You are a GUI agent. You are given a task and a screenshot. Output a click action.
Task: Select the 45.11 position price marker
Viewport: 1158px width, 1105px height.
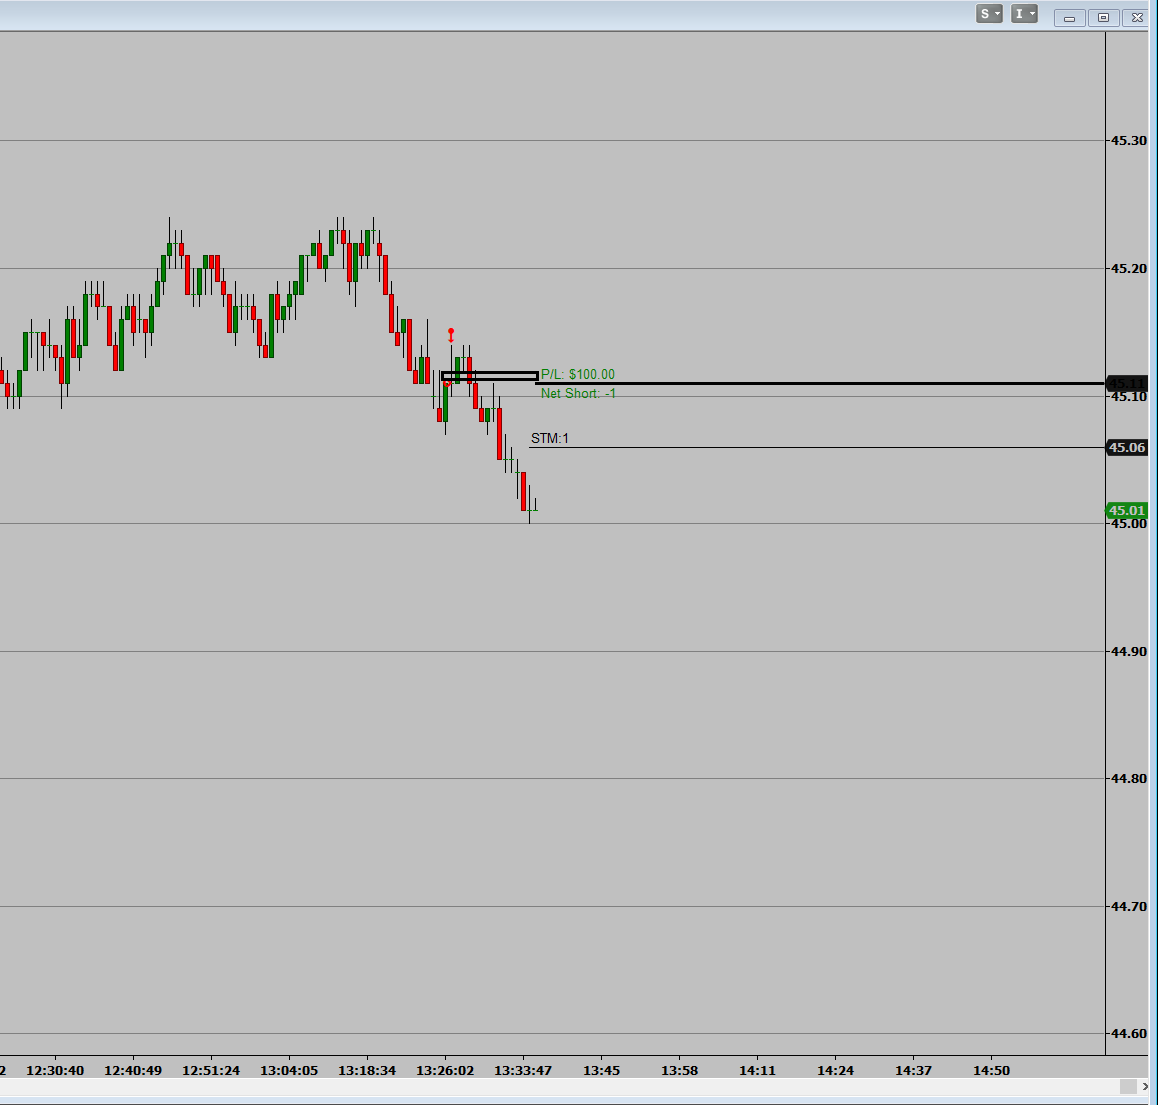[1127, 383]
